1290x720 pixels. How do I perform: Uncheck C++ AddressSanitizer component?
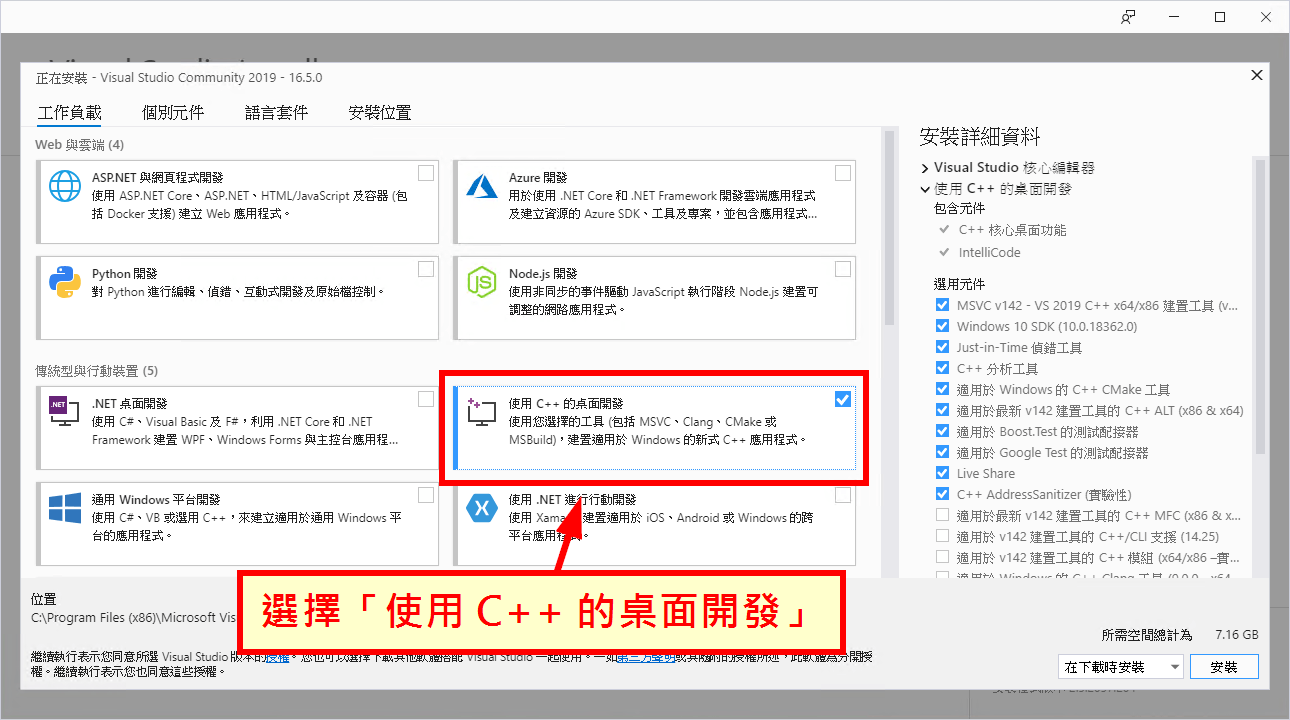(x=942, y=494)
